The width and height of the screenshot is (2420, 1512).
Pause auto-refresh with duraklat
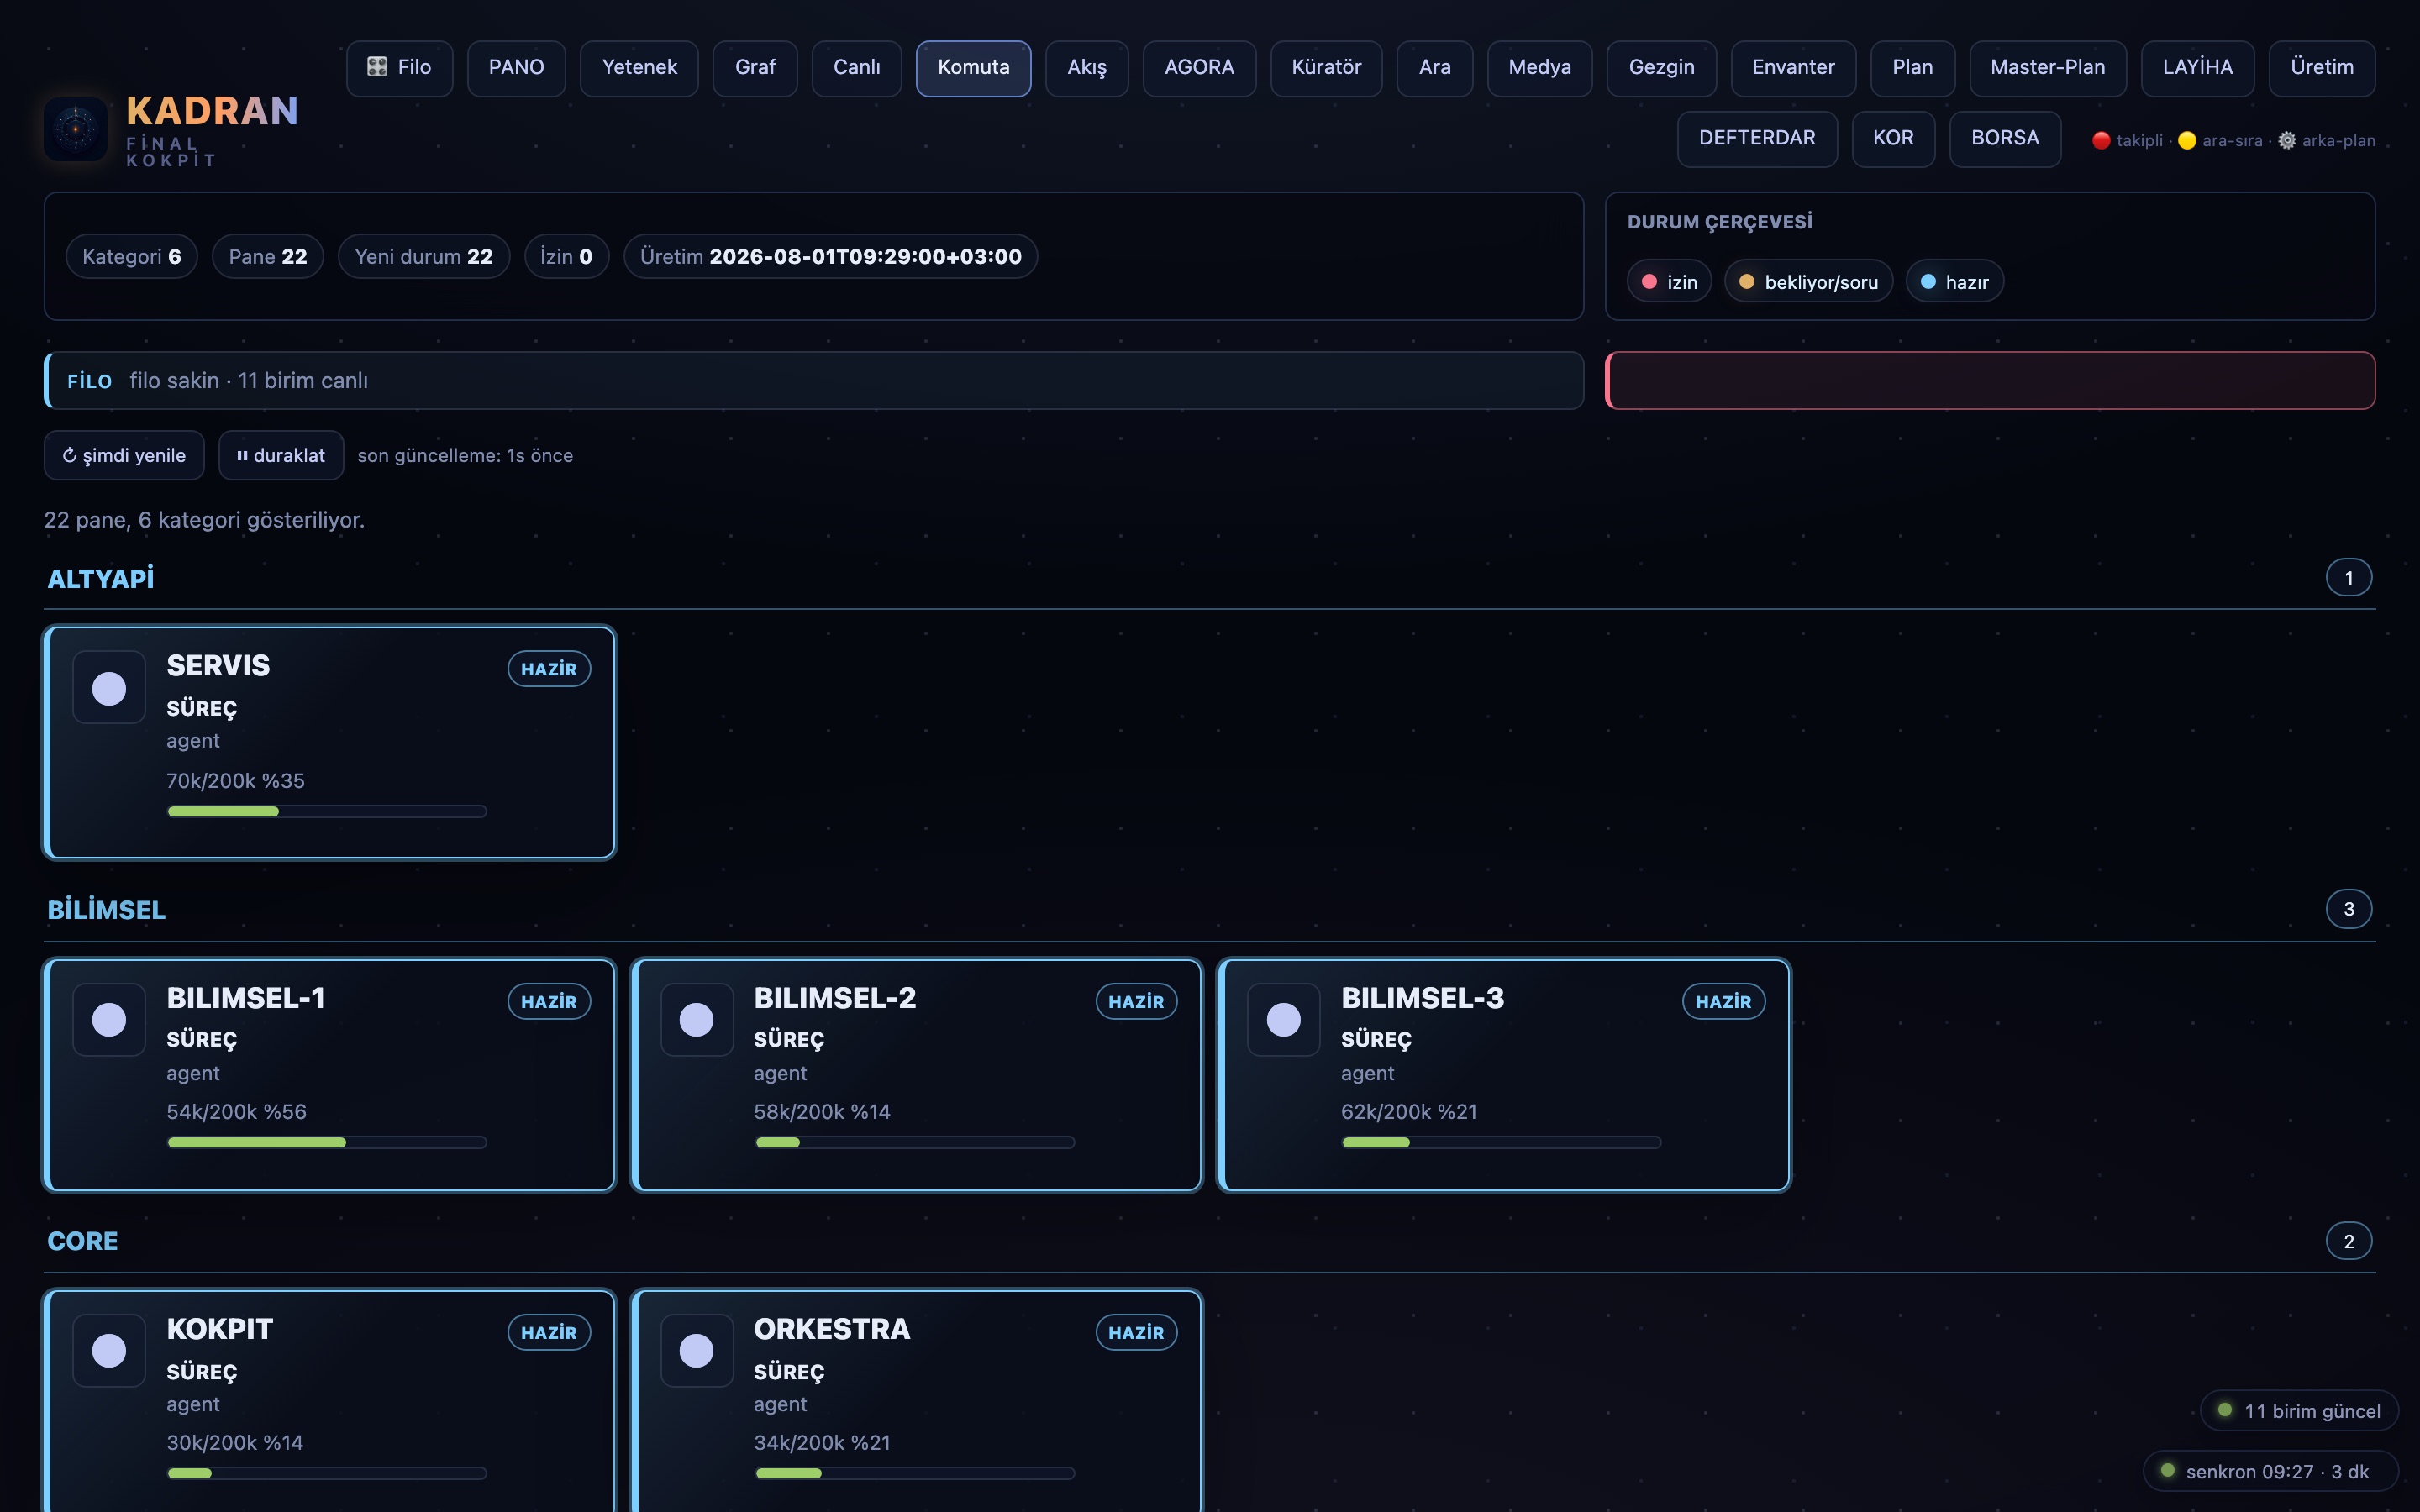tap(281, 455)
